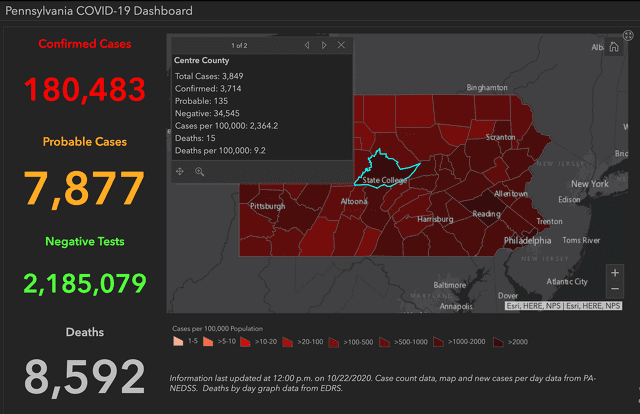Click the >1000-2000 legend swatch

click(438, 342)
